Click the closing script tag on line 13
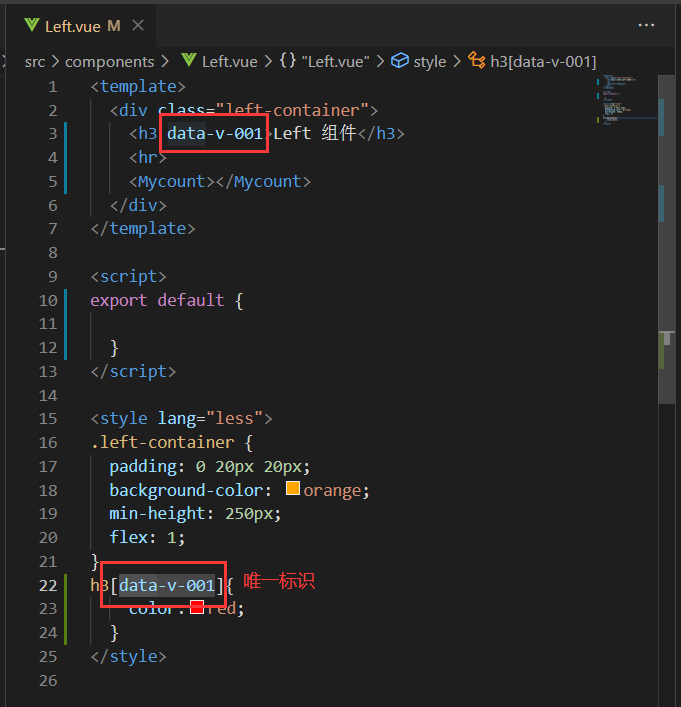 [133, 372]
